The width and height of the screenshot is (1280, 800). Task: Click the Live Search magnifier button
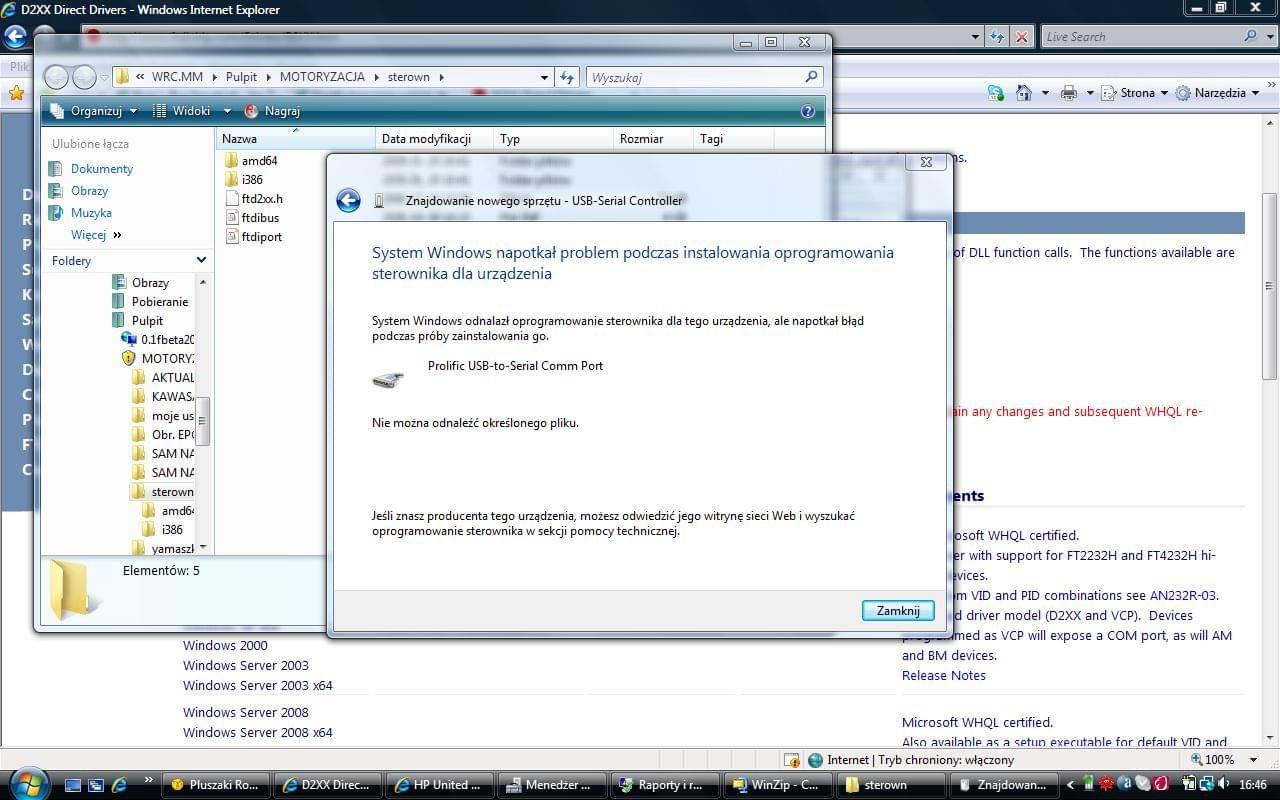1251,36
